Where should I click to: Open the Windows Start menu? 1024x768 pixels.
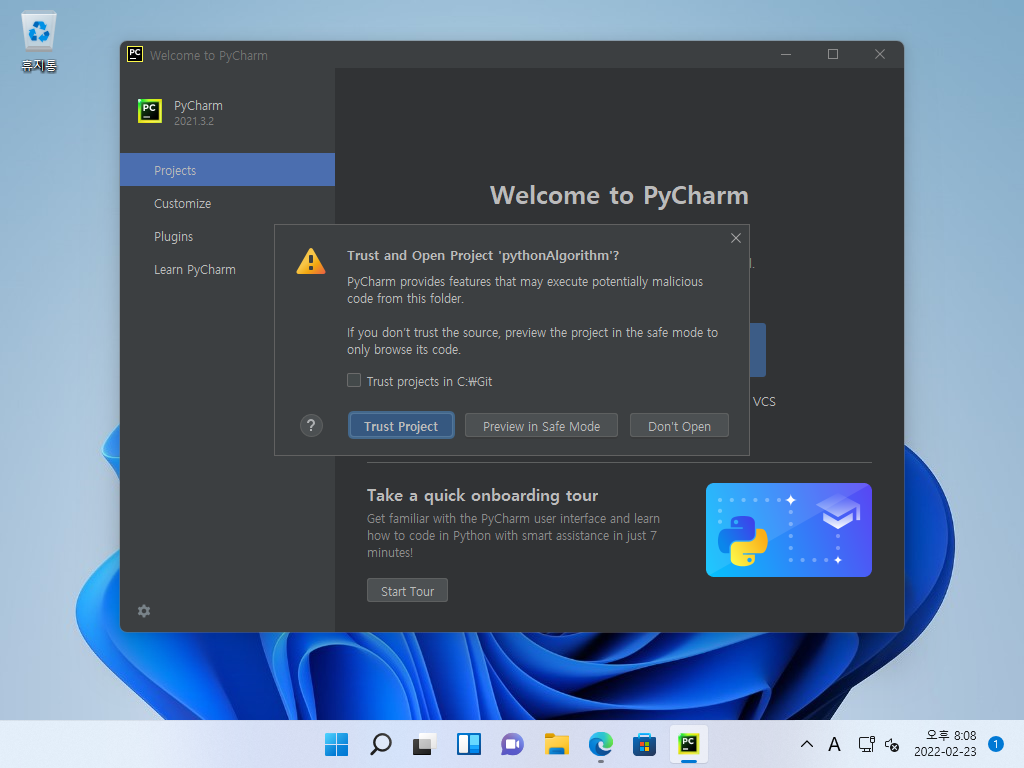pyautogui.click(x=336, y=744)
